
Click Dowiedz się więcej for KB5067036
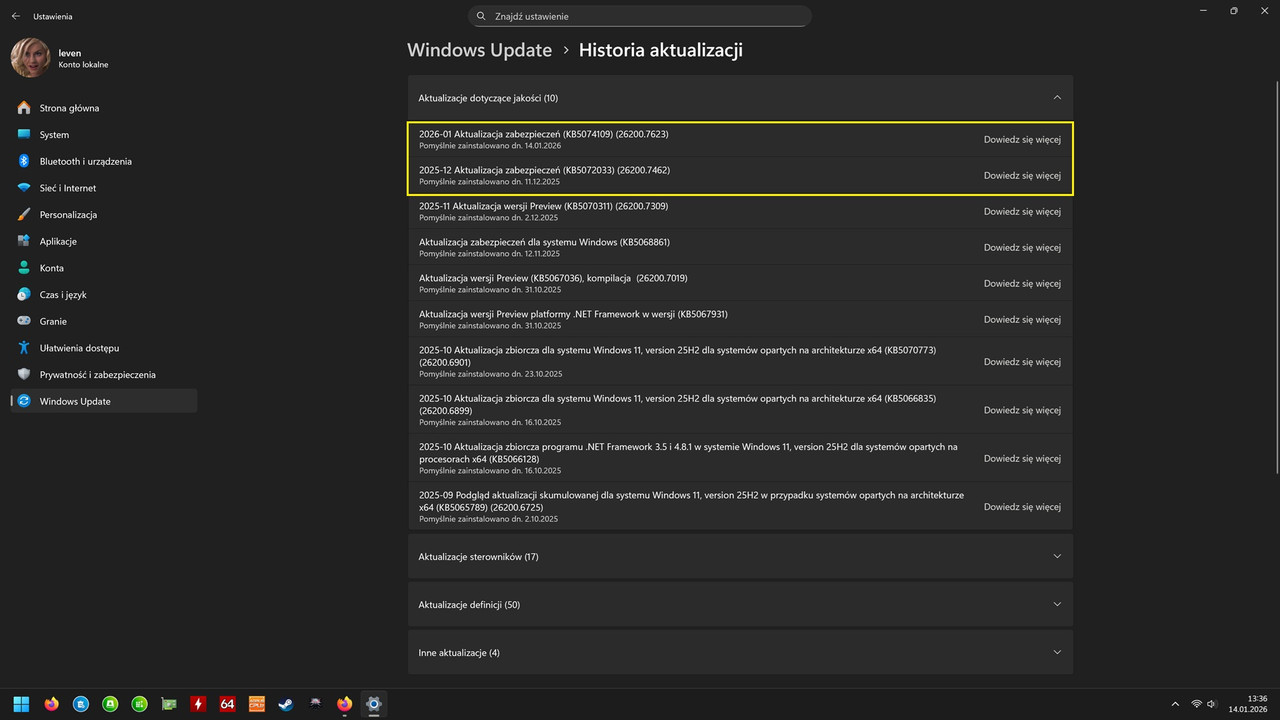[x=1022, y=283]
